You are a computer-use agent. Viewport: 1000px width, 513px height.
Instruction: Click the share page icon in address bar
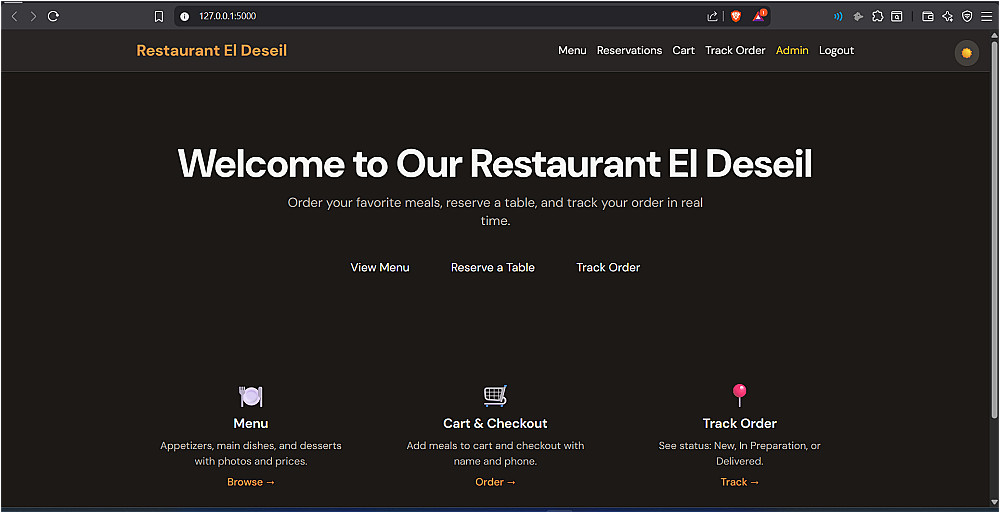[712, 17]
